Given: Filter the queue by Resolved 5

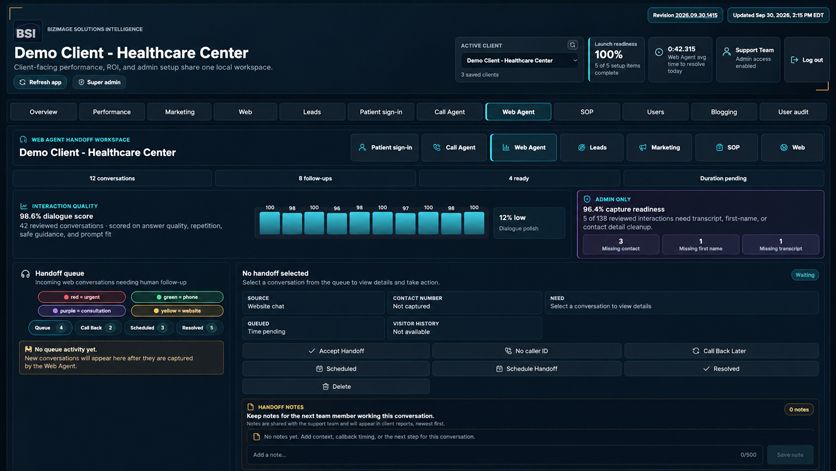Looking at the screenshot, I should tap(198, 328).
